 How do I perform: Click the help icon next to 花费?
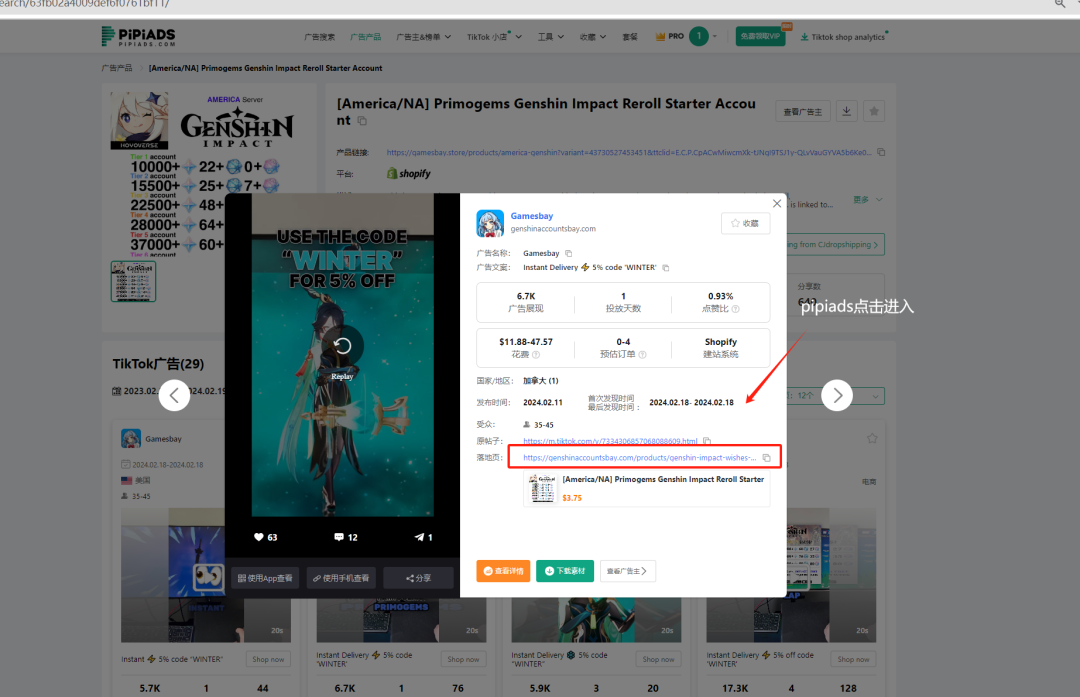click(x=536, y=355)
